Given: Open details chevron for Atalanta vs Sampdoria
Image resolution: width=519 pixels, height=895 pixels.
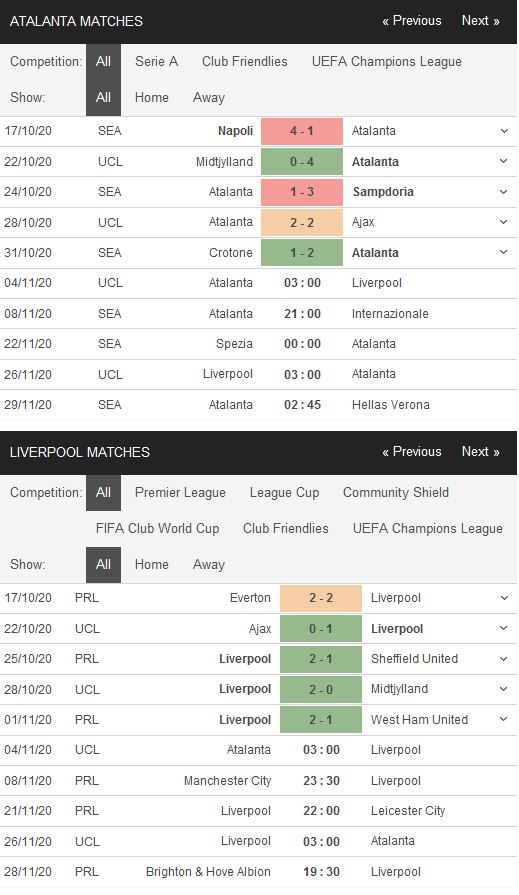Looking at the screenshot, I should (x=504, y=192).
